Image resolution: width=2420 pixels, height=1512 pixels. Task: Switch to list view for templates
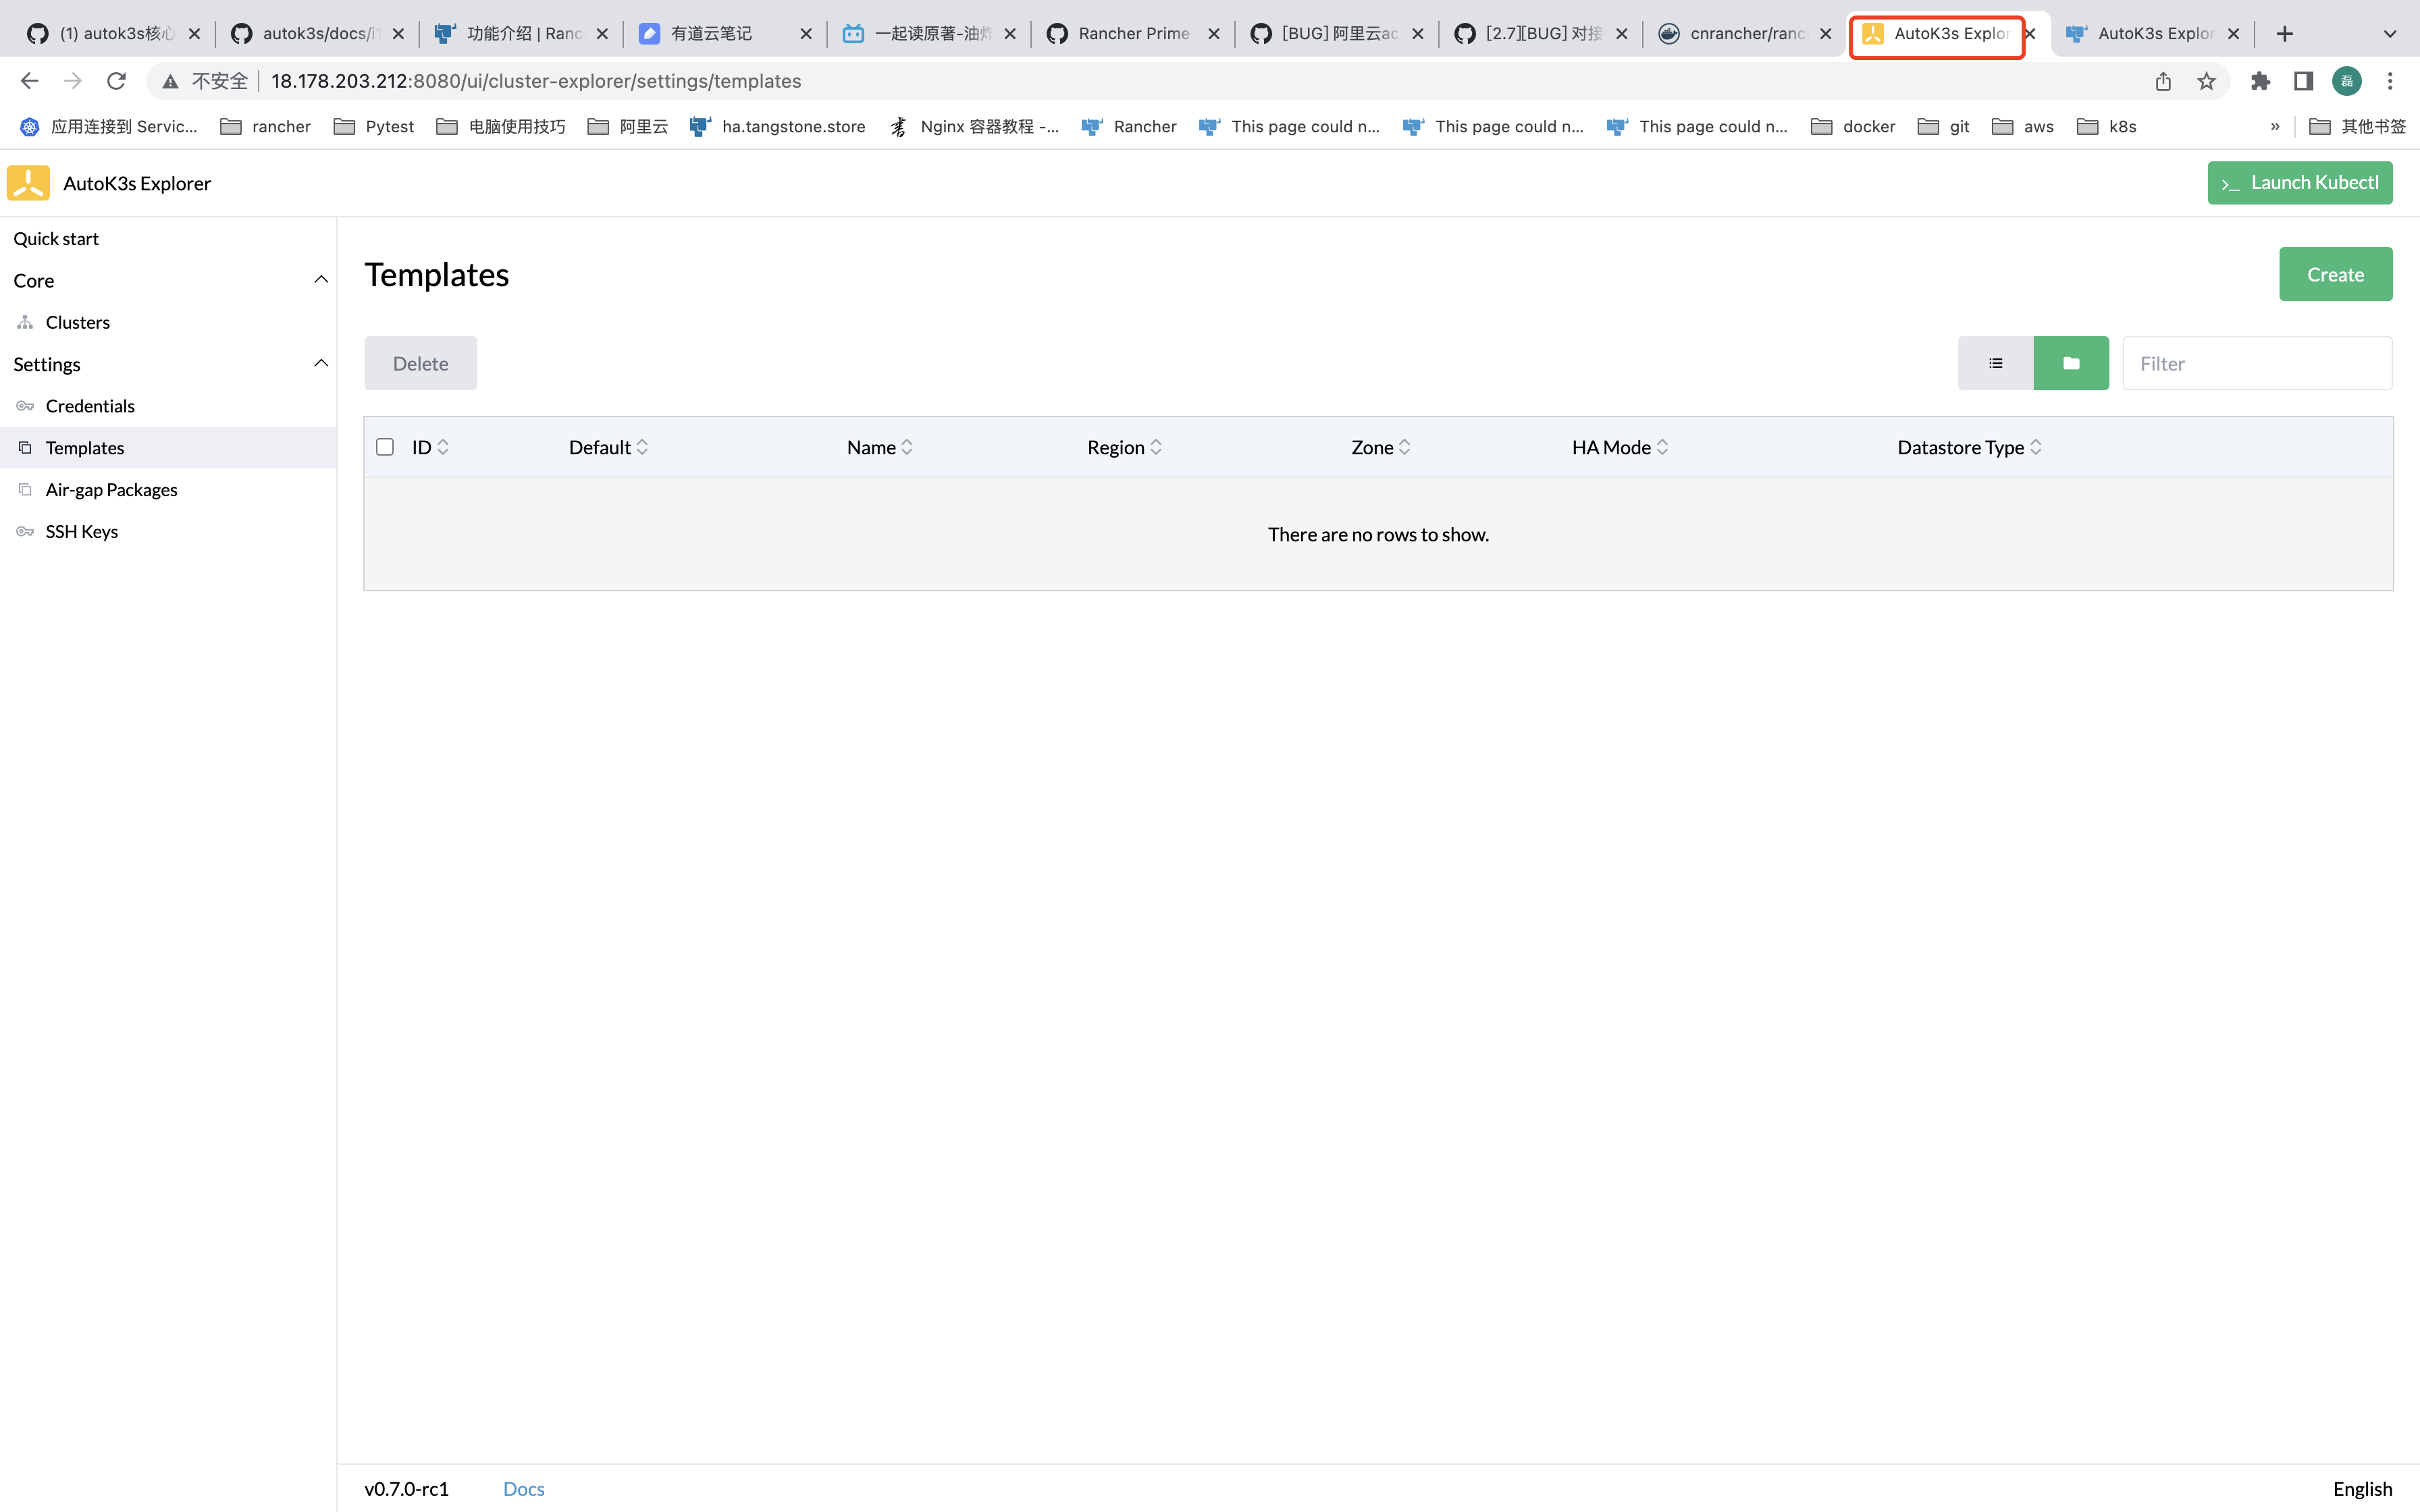coord(1995,362)
